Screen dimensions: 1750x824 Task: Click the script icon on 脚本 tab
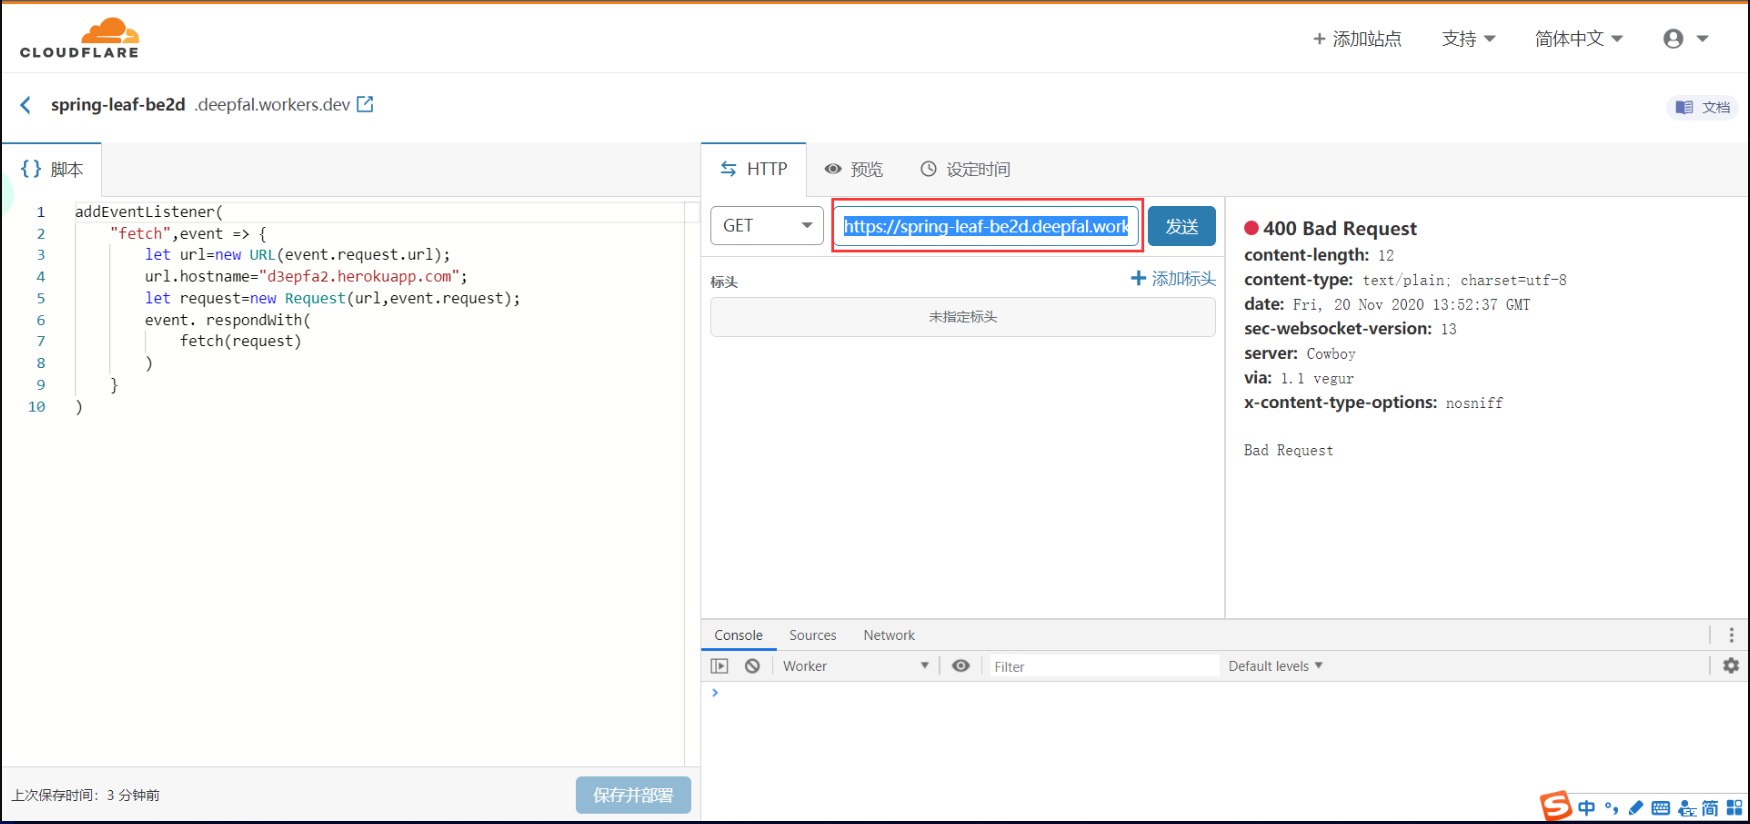coord(31,169)
